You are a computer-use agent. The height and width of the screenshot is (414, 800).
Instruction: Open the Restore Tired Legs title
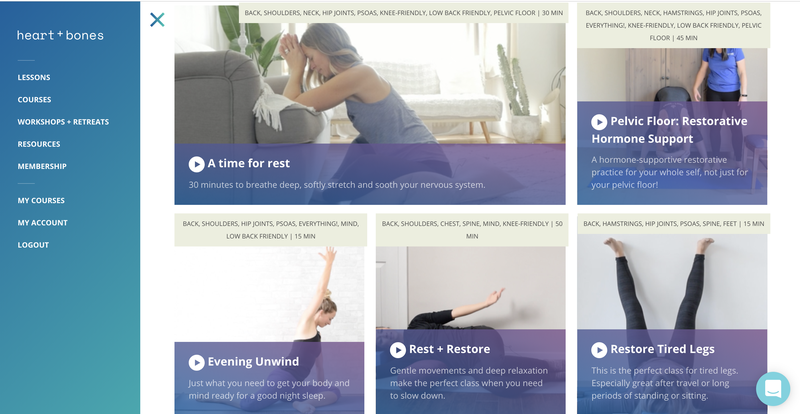coord(662,349)
